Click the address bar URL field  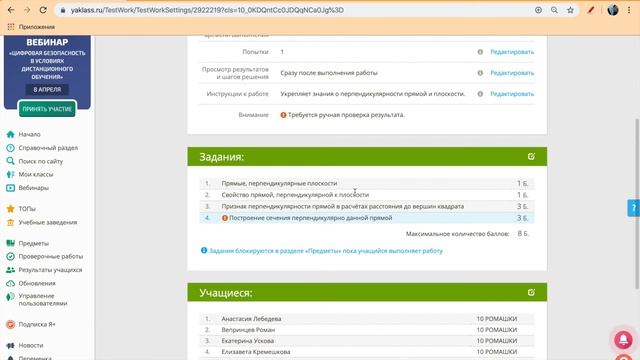207,10
